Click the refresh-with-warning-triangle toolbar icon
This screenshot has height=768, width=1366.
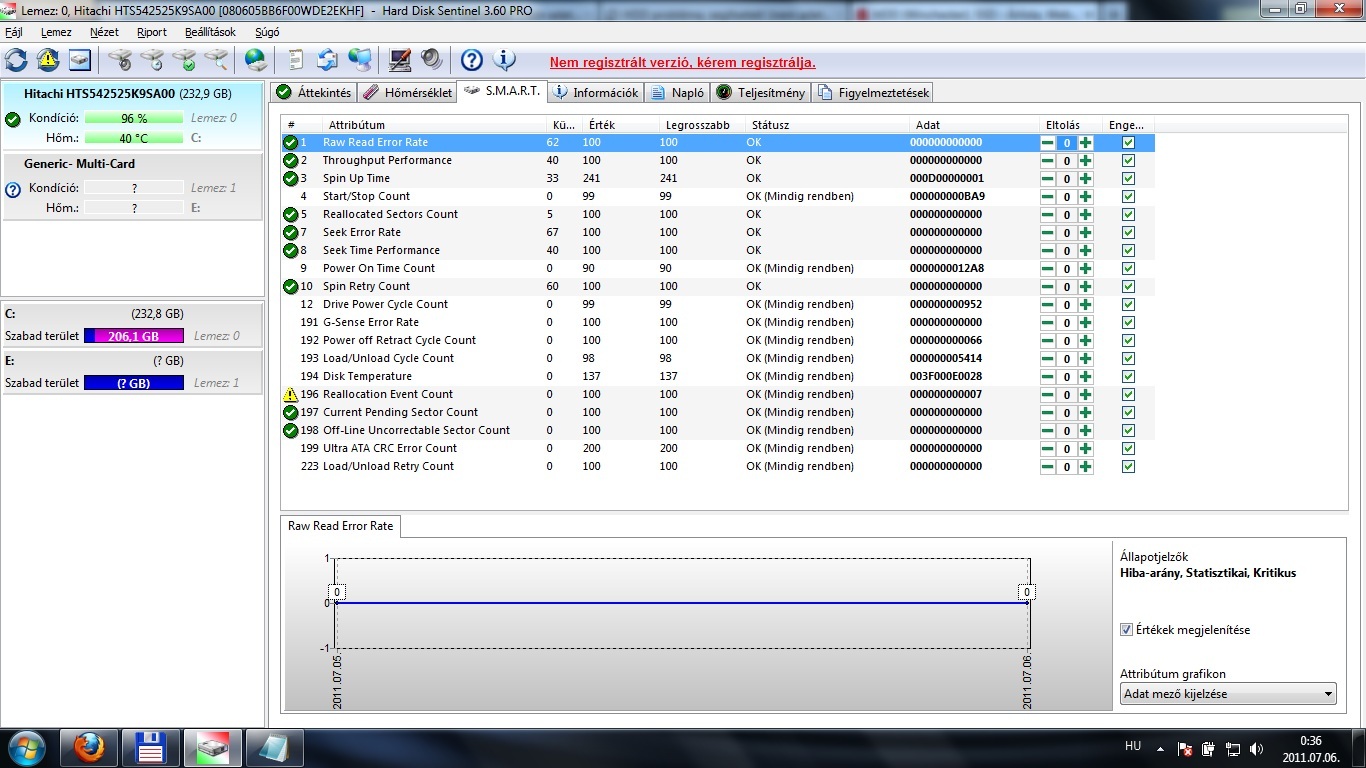(48, 60)
